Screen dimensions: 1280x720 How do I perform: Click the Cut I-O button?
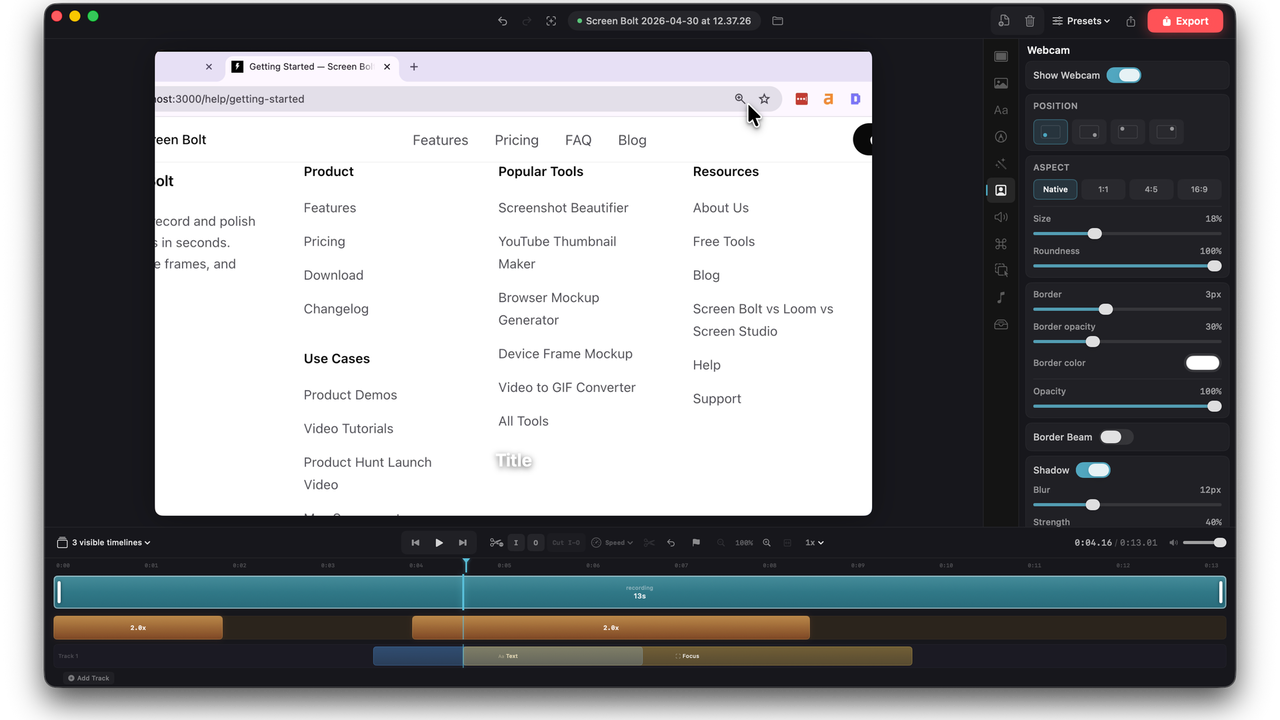[566, 543]
